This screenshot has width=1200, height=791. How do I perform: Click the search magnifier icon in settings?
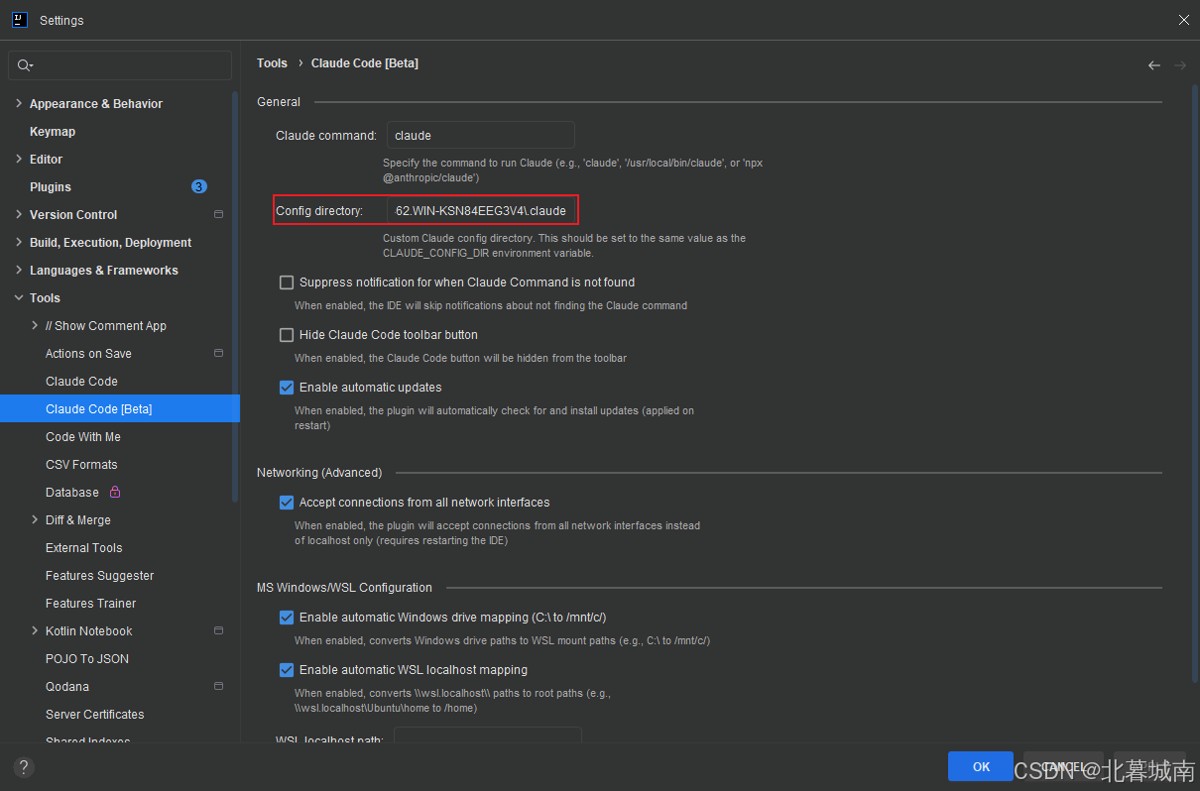coord(25,65)
